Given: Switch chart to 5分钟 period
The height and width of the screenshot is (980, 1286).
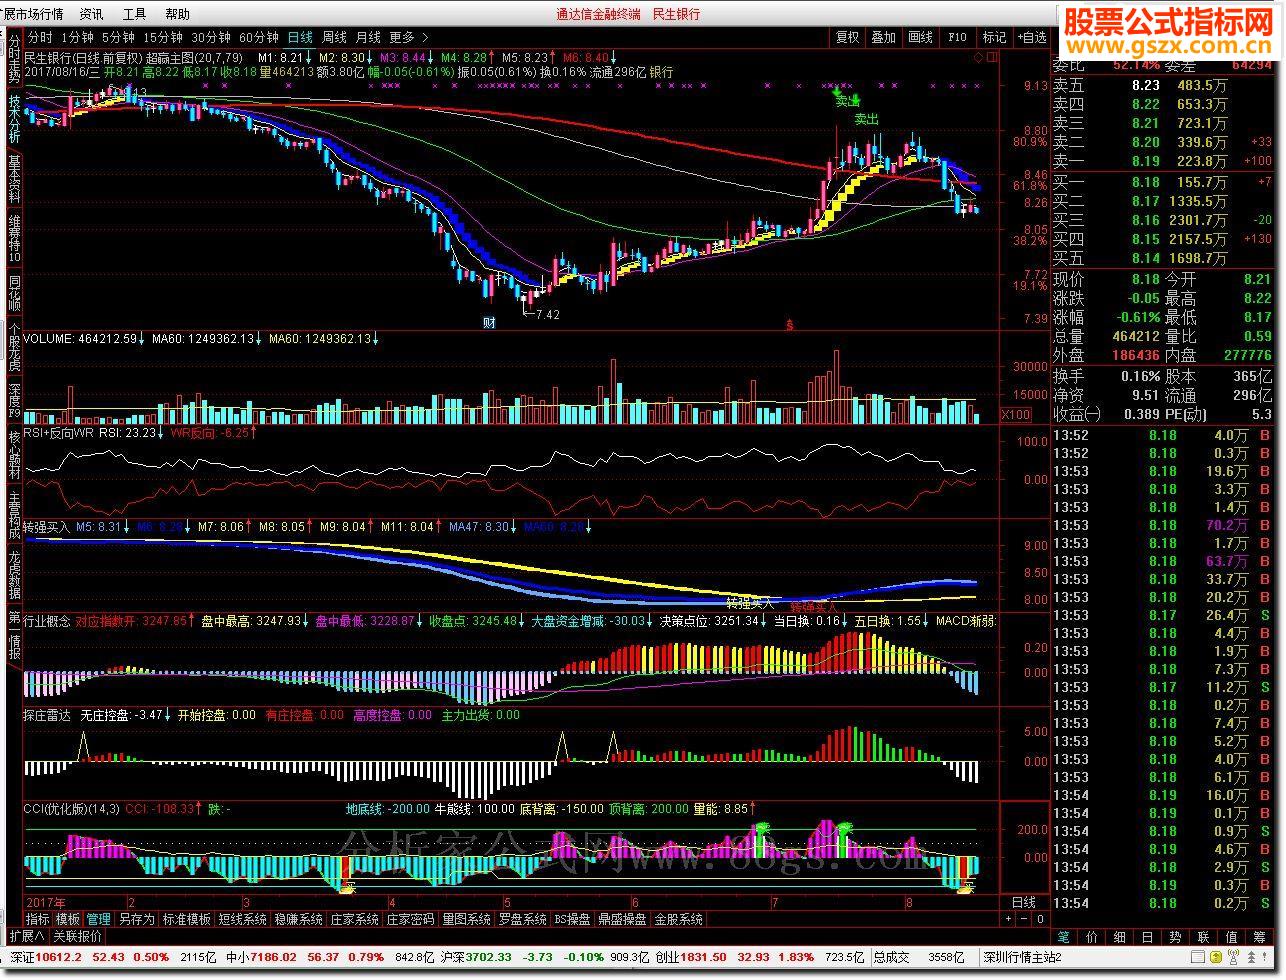Looking at the screenshot, I should click(x=118, y=37).
